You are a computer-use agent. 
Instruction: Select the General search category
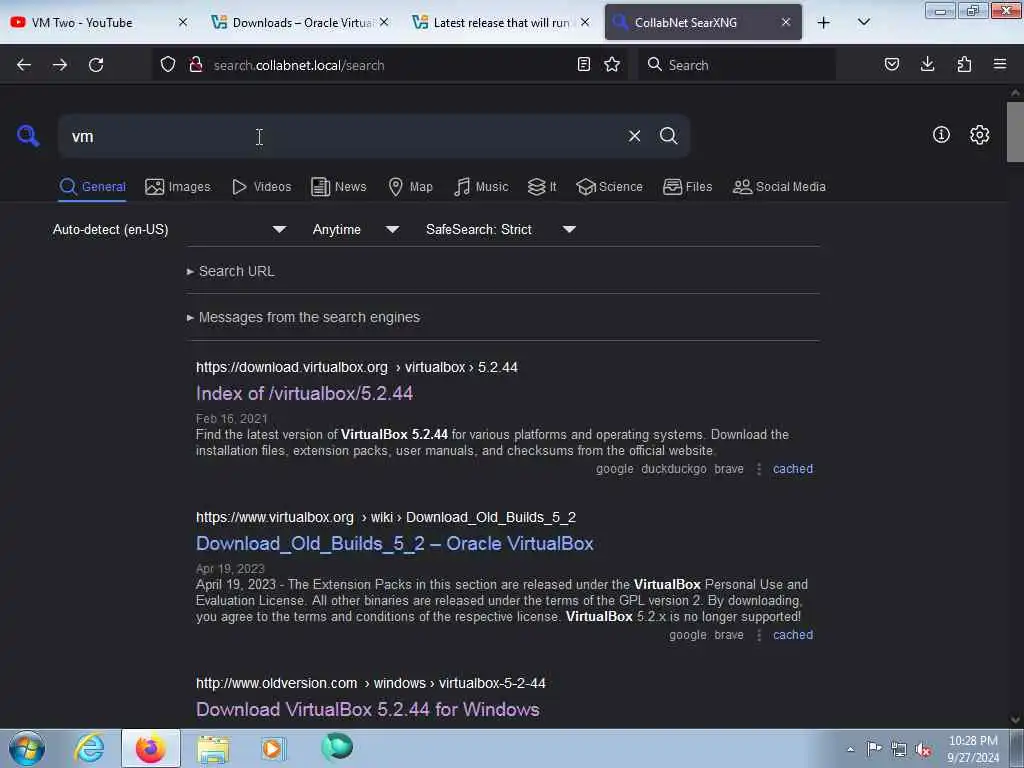92,187
